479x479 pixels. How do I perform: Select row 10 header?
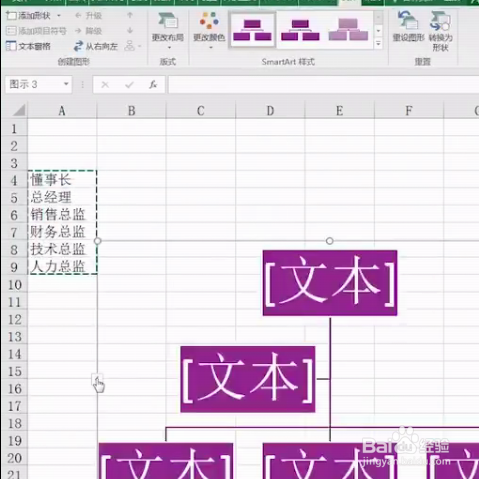coord(14,285)
